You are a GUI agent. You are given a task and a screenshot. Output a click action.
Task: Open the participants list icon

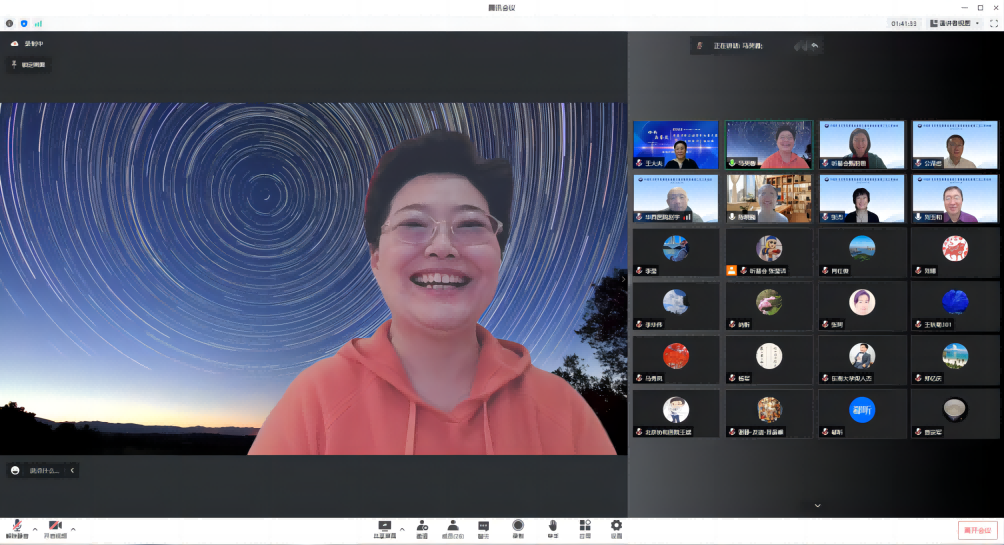[453, 527]
